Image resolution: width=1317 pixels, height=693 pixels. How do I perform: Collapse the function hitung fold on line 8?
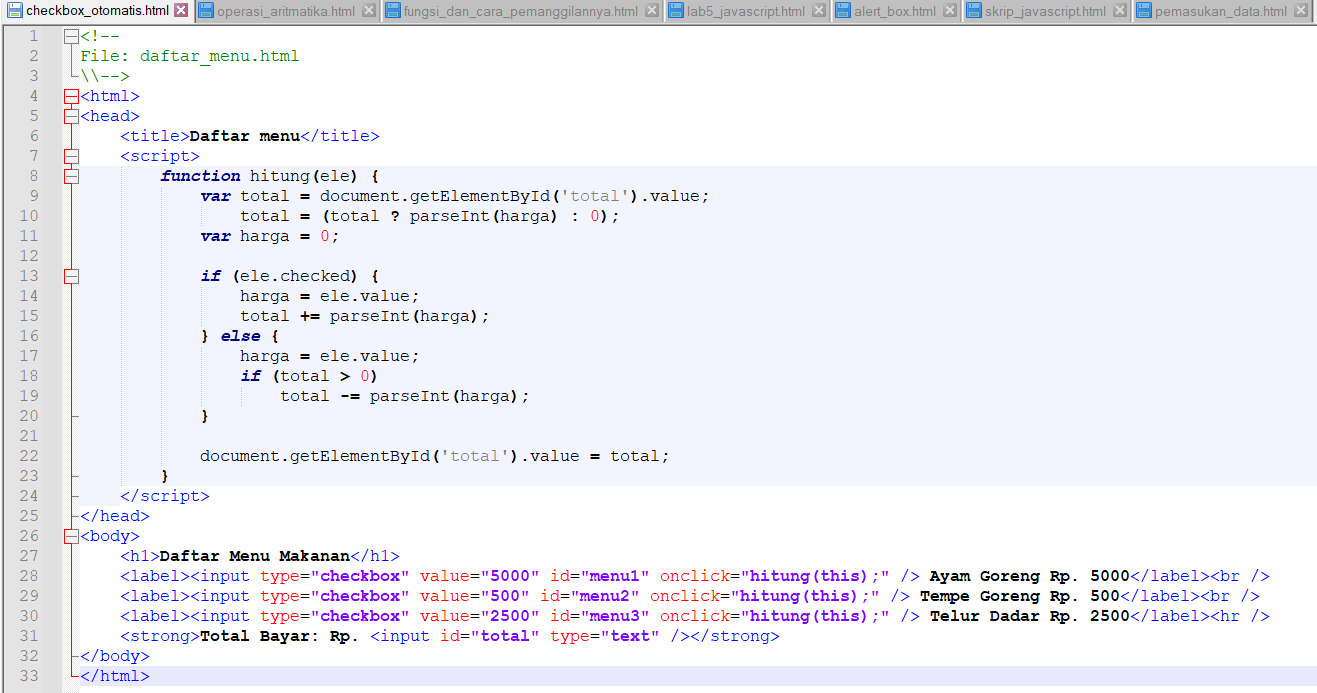tap(70, 176)
